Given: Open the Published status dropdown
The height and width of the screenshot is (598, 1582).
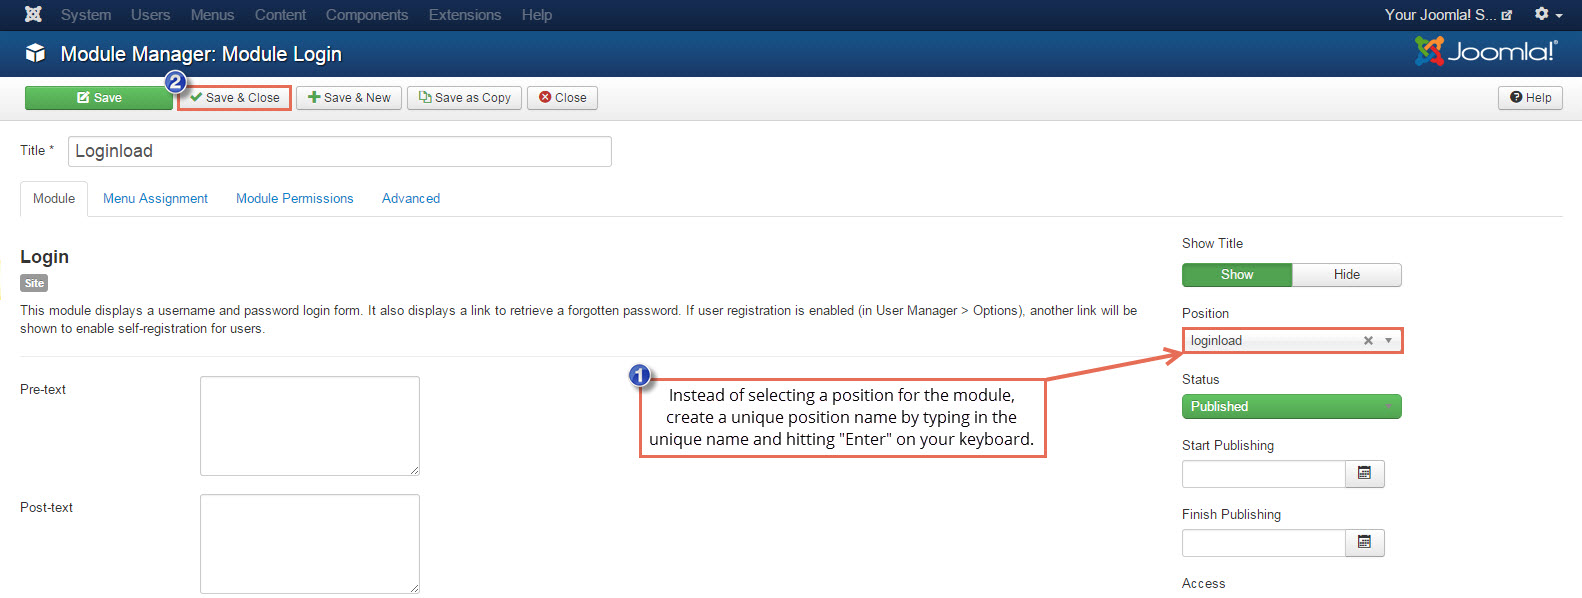Looking at the screenshot, I should click(x=1291, y=407).
